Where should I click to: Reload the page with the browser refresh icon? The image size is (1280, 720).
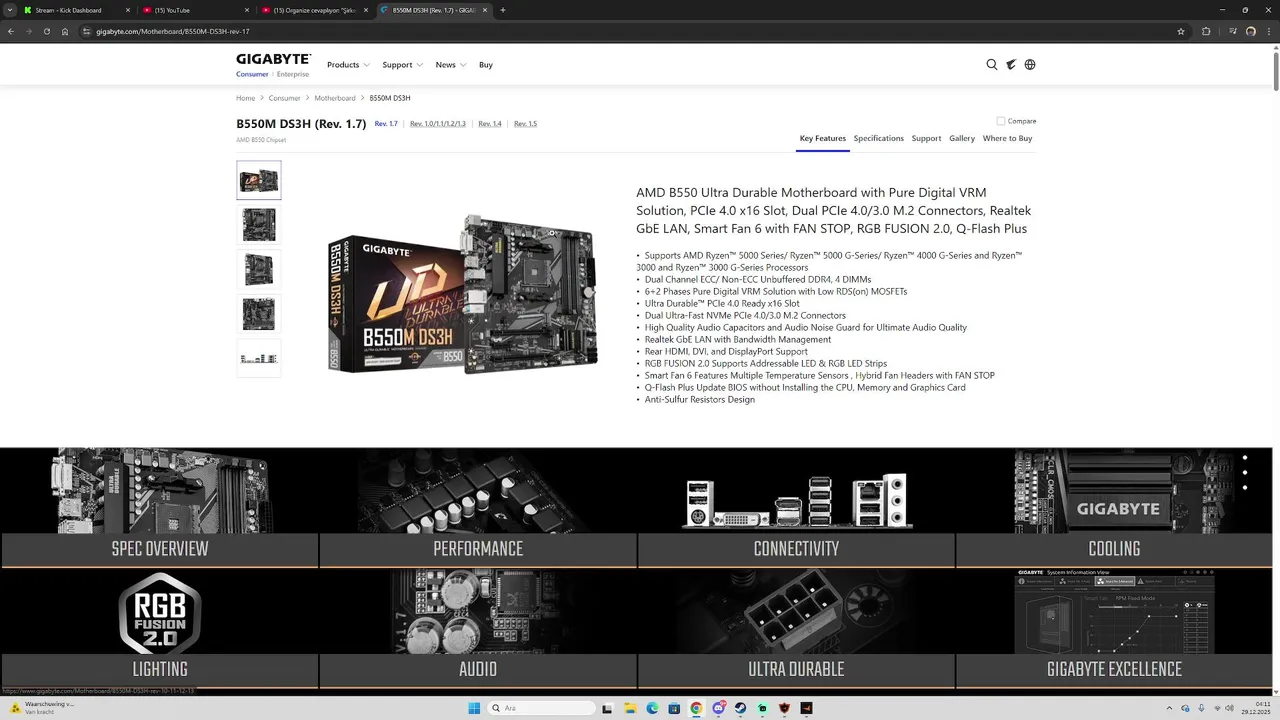(x=46, y=31)
